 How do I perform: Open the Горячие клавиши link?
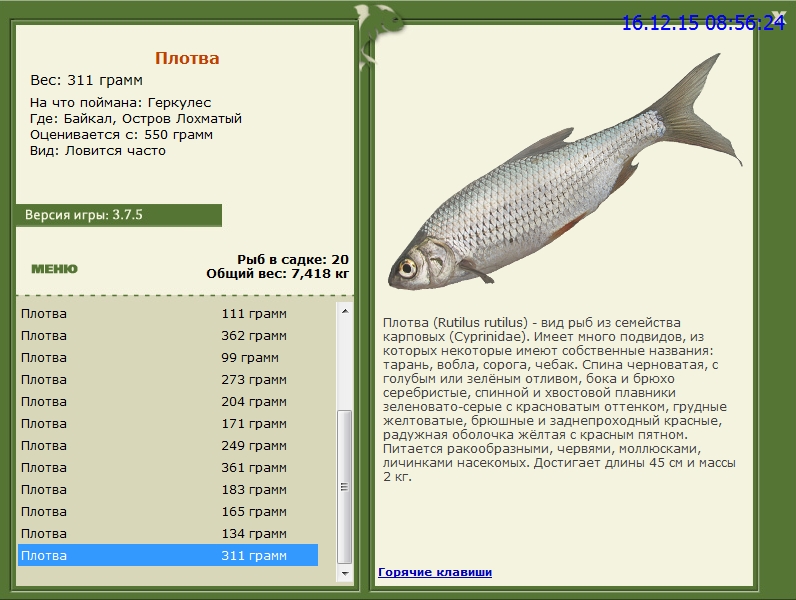click(435, 572)
